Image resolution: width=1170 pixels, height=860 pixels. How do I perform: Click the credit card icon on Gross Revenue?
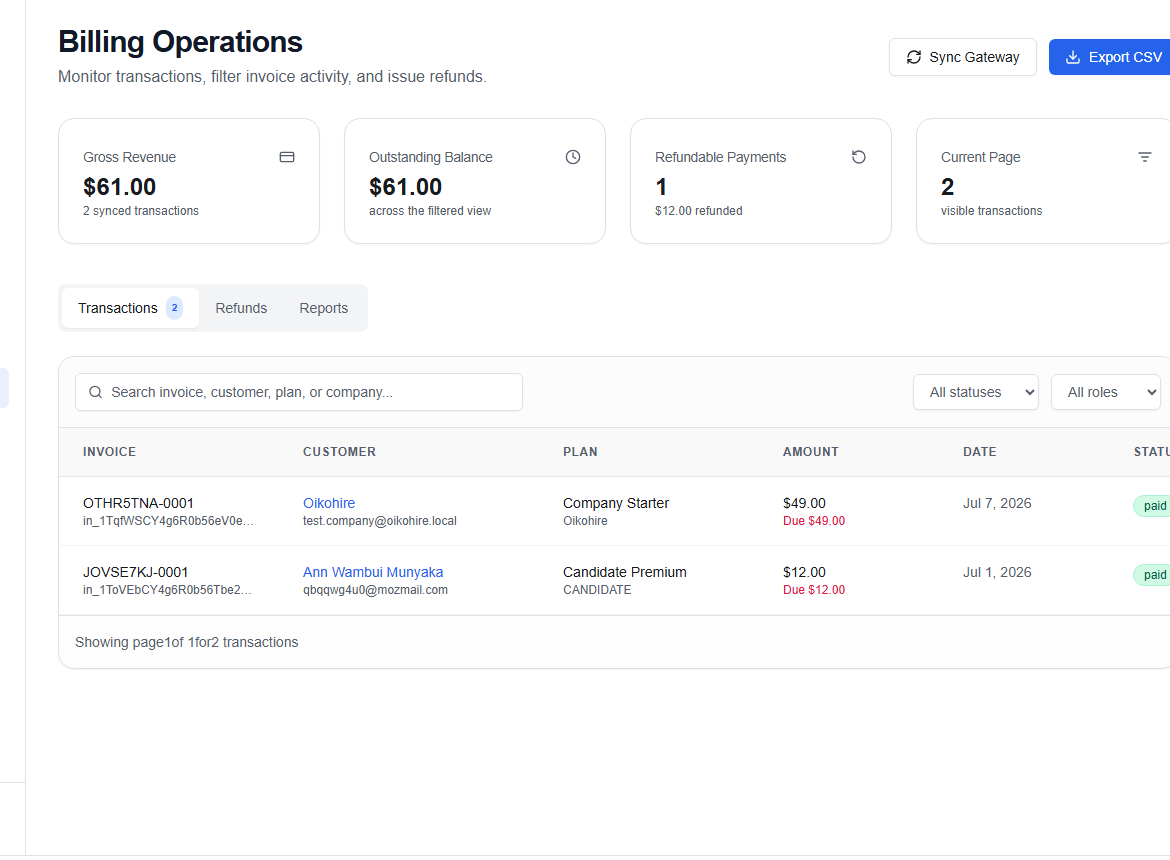[287, 157]
